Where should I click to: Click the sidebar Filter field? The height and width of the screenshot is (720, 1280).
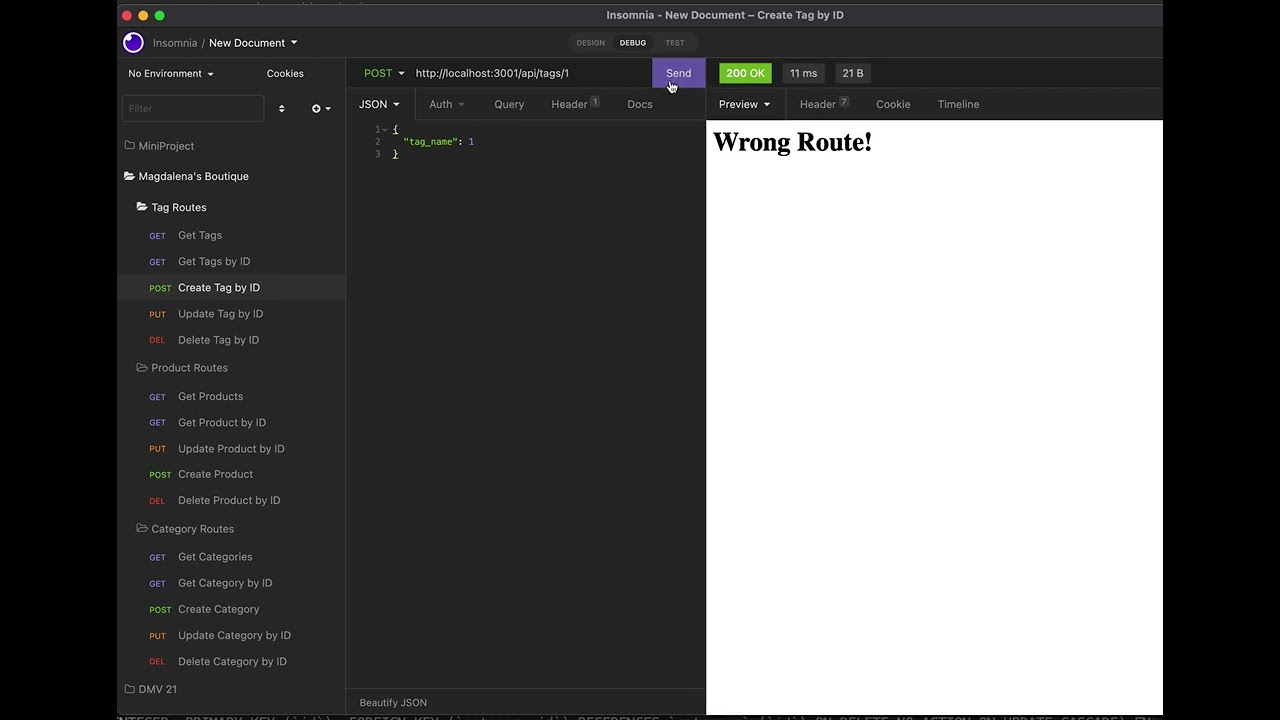point(193,108)
